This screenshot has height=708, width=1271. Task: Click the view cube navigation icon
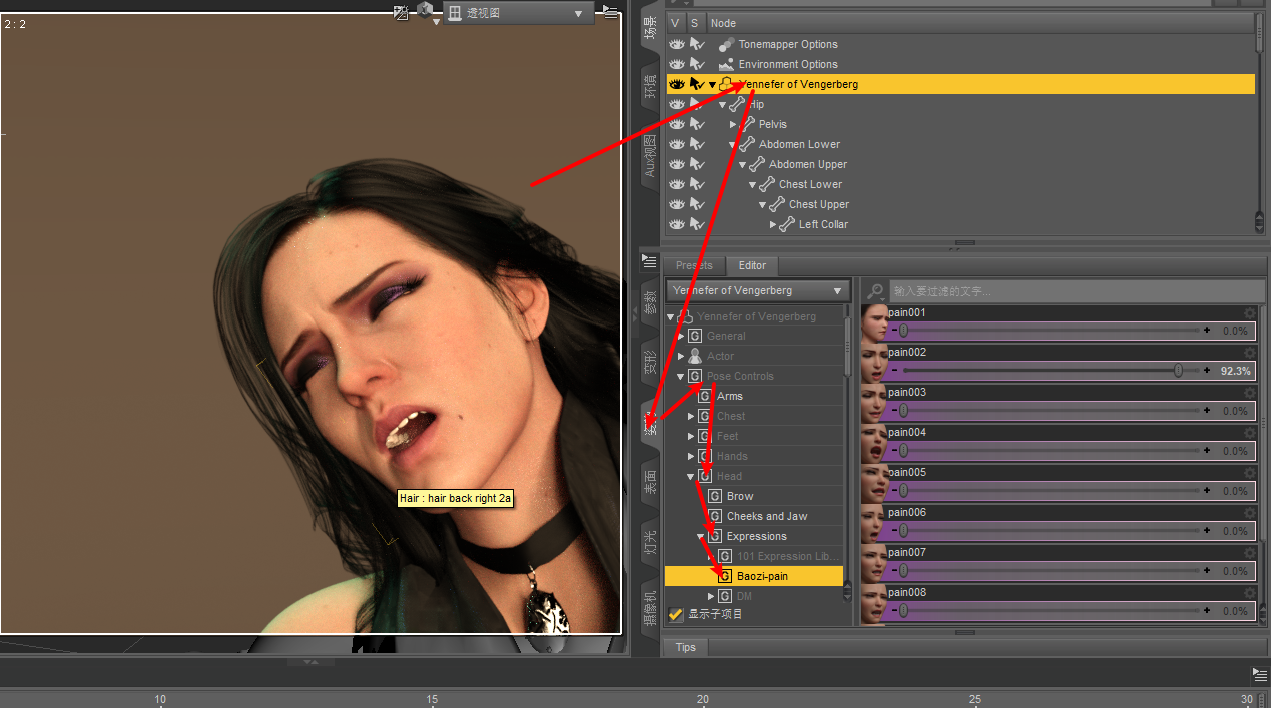[425, 12]
